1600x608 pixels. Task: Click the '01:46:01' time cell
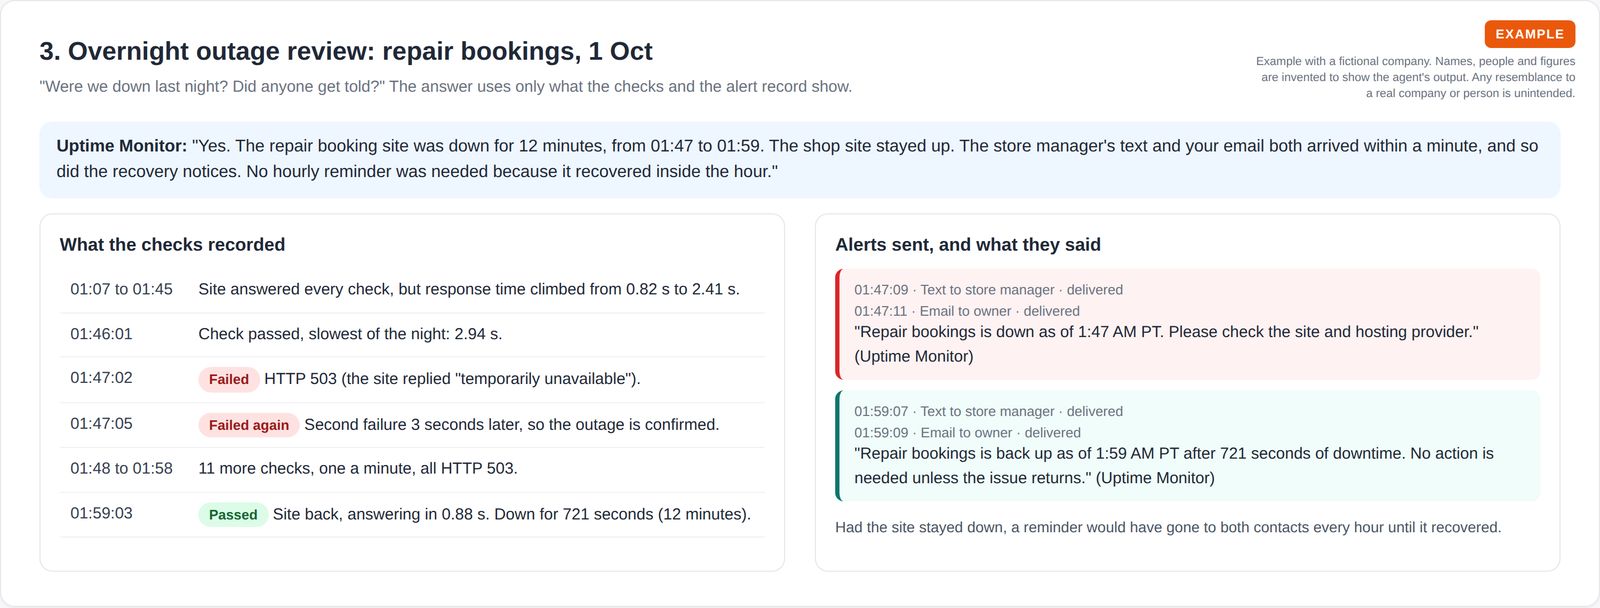[x=101, y=334]
